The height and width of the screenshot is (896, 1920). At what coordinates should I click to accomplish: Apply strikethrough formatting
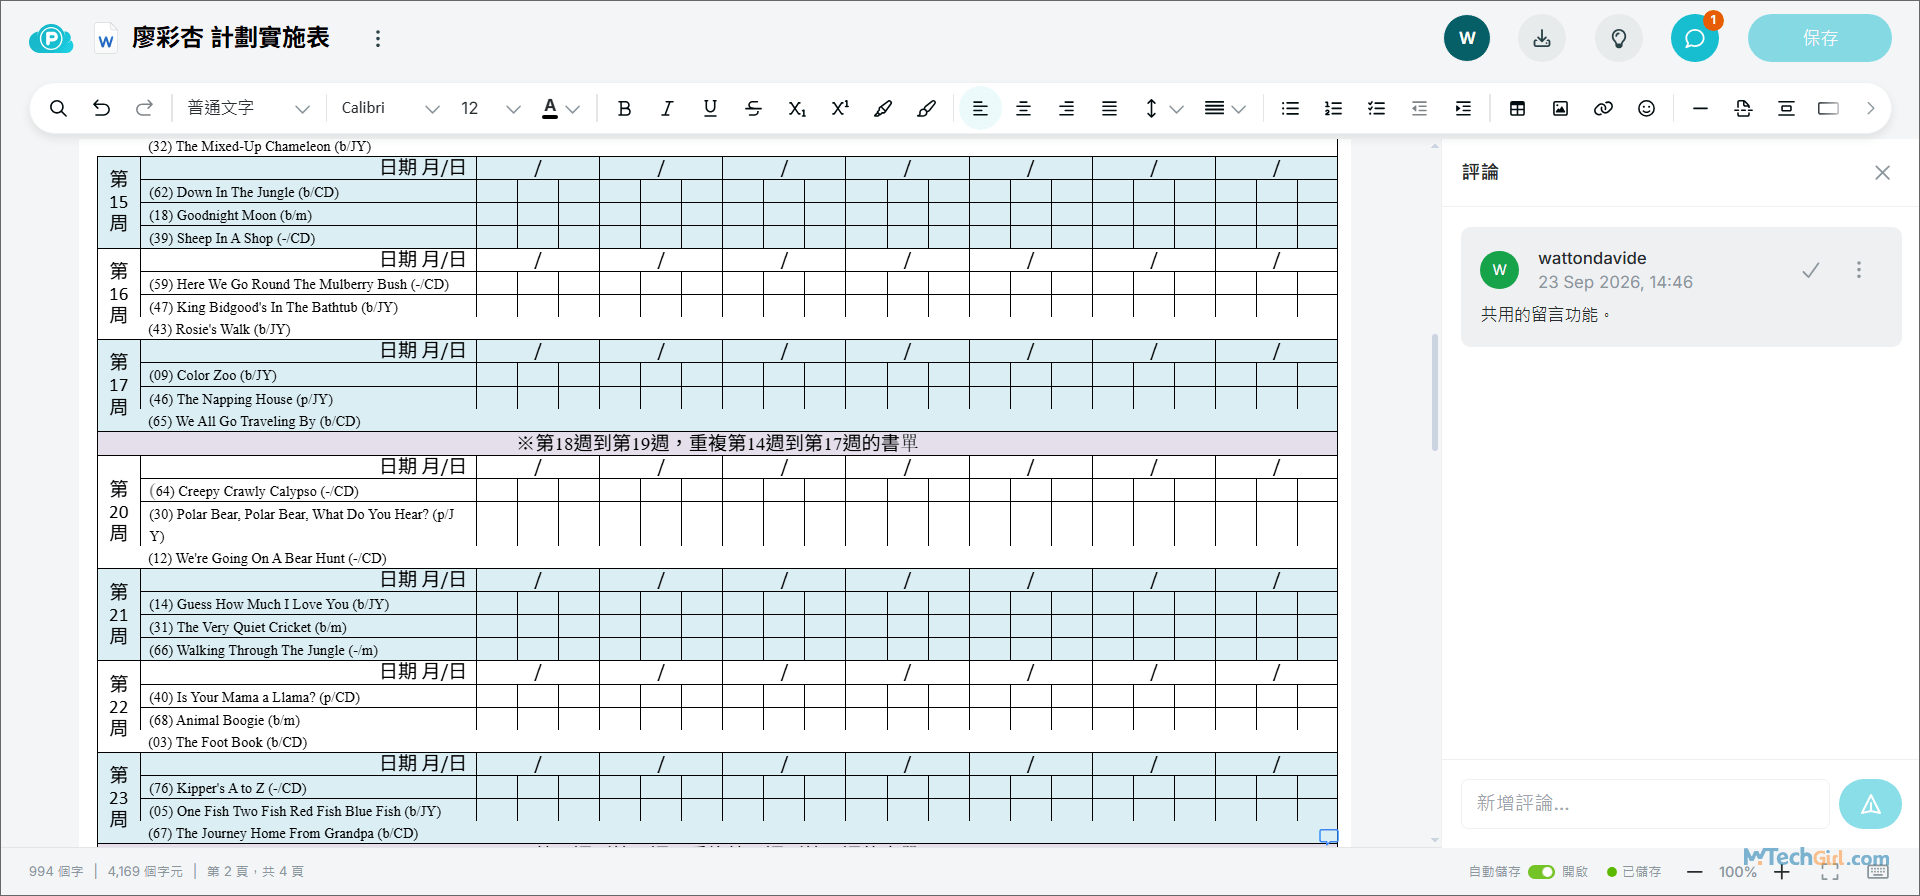(753, 108)
